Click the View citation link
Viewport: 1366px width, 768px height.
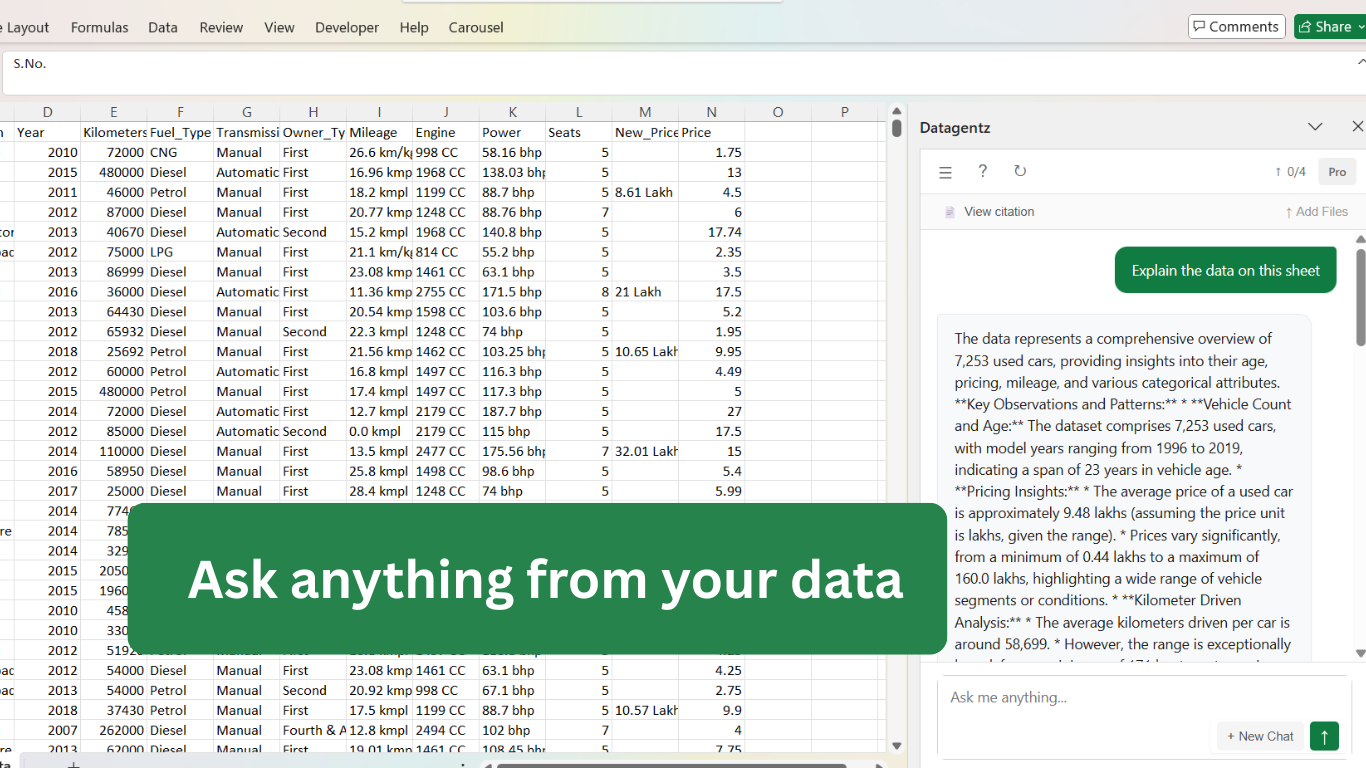pos(1001,211)
